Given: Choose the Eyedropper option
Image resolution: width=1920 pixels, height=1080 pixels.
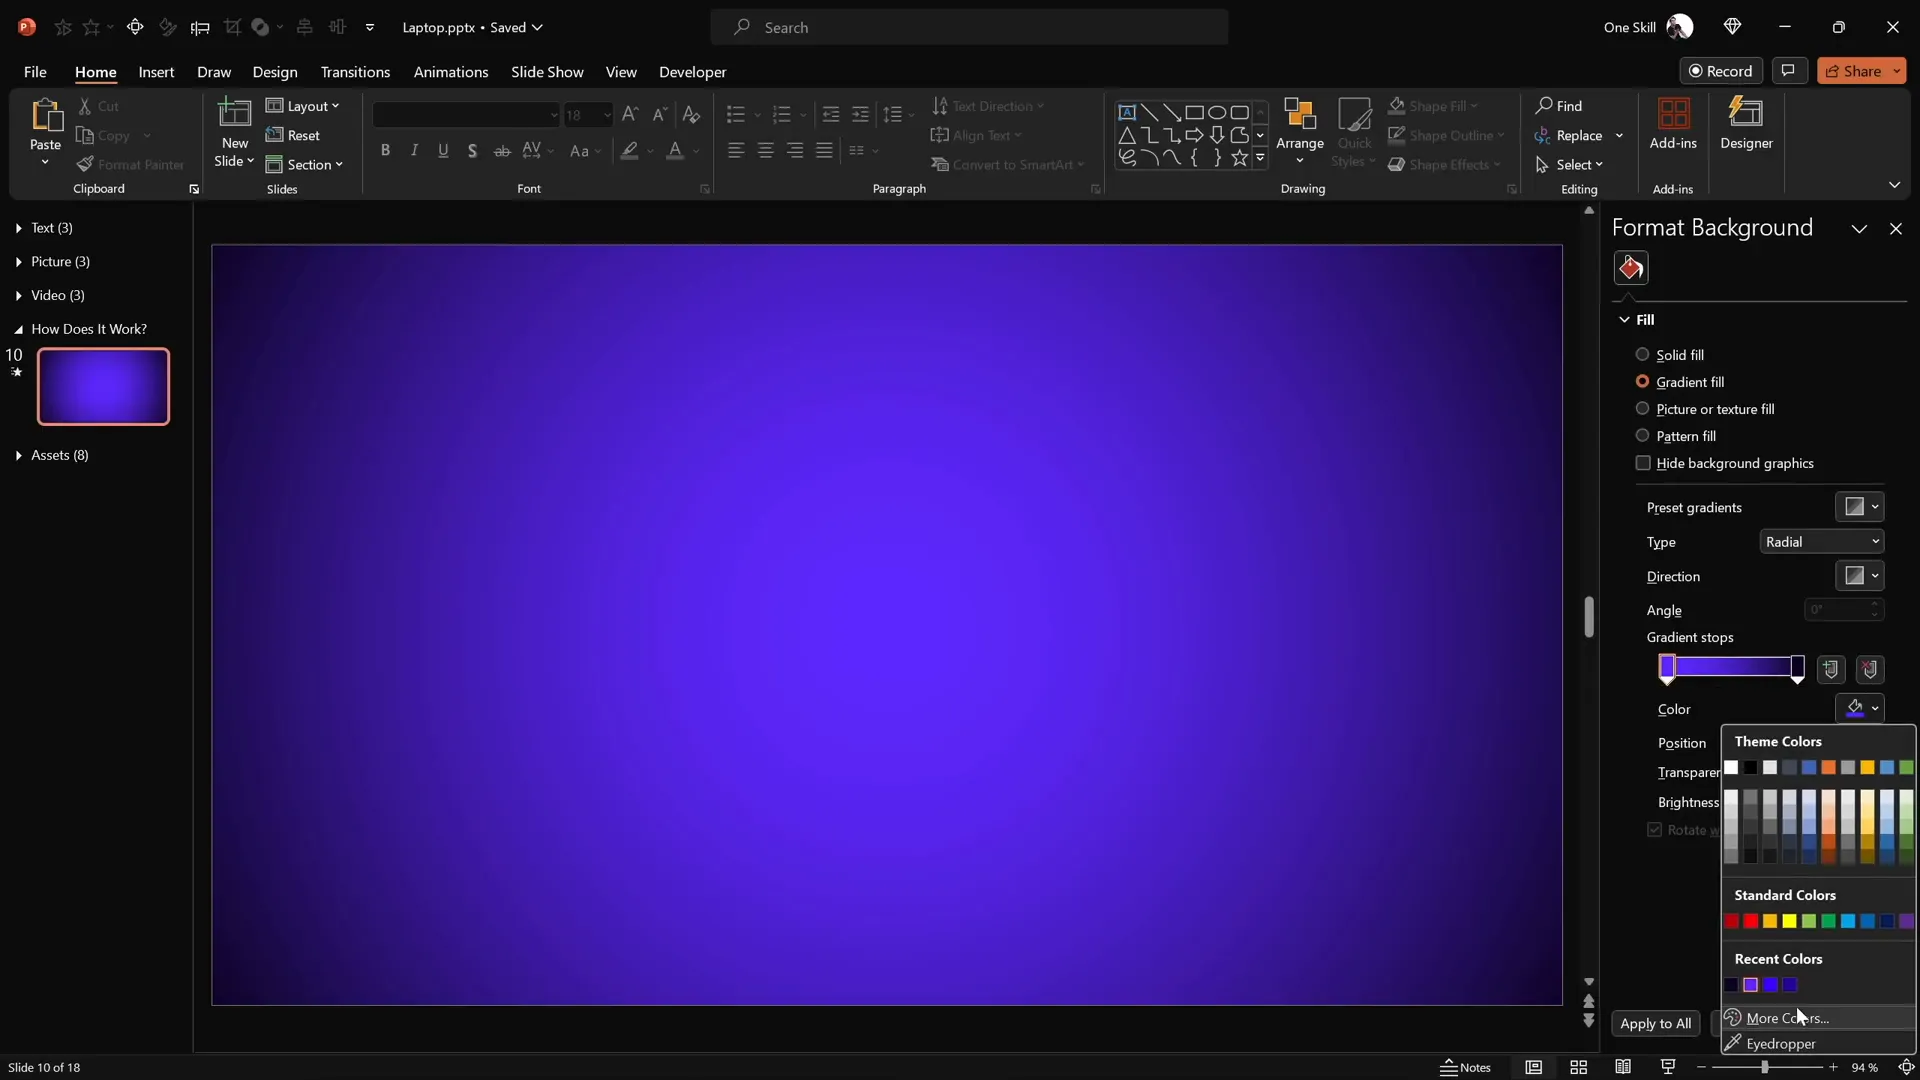Looking at the screenshot, I should tap(1817, 1043).
